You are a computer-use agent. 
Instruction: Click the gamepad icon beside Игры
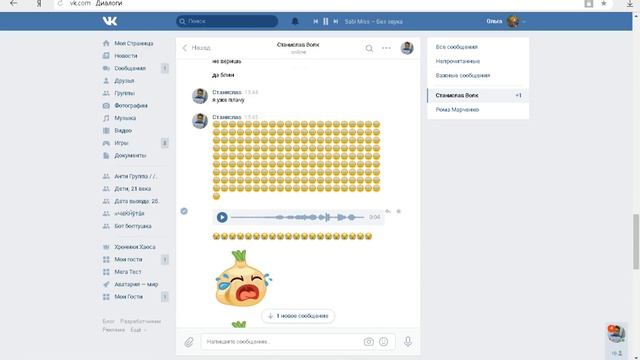(x=106, y=143)
